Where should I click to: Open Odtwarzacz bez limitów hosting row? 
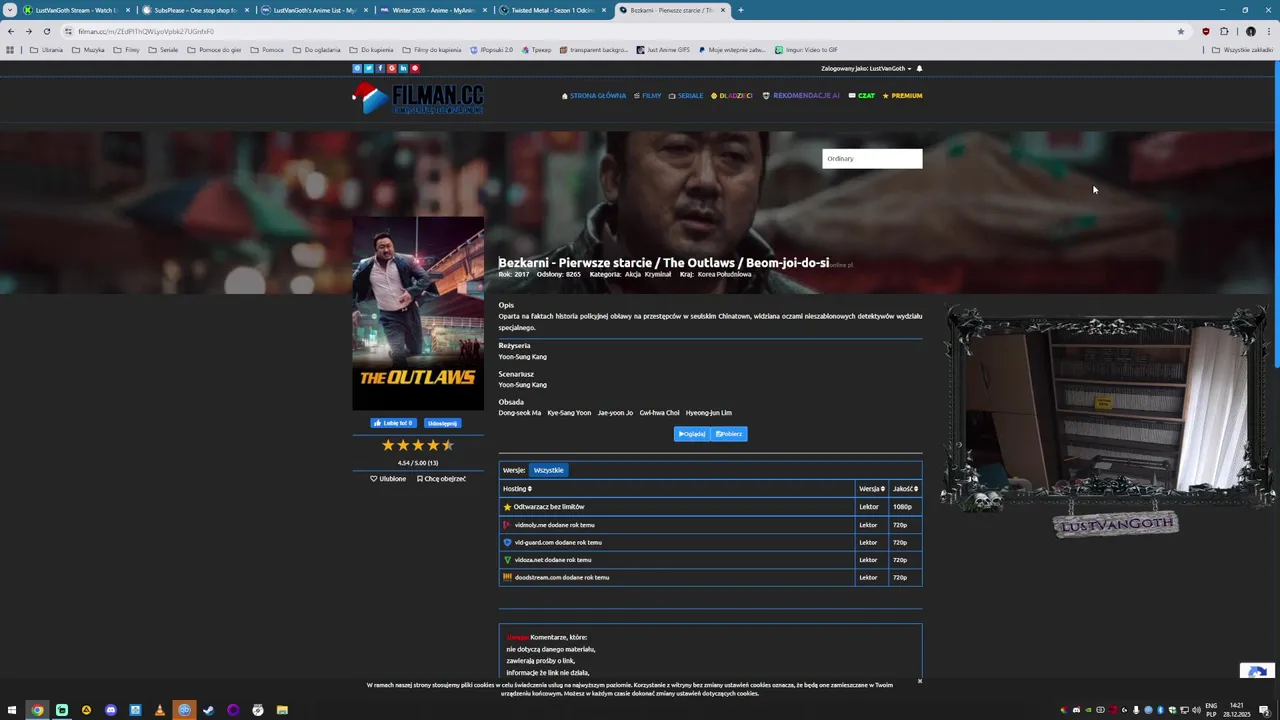tap(710, 507)
